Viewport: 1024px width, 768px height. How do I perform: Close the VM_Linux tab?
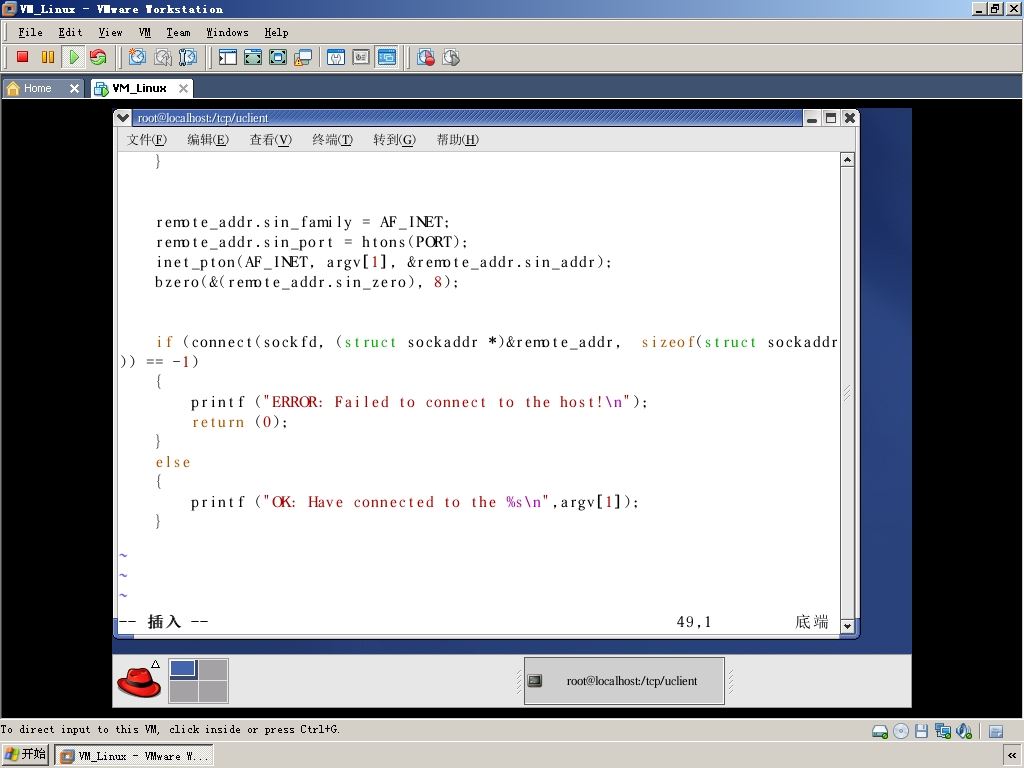184,88
